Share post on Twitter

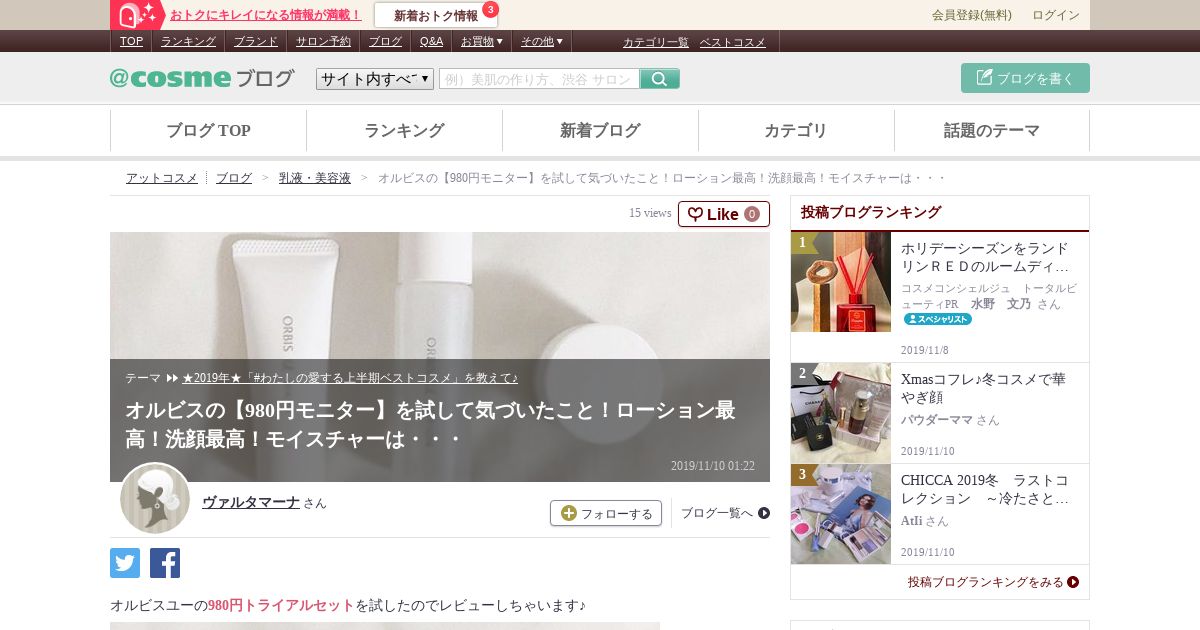tap(125, 563)
